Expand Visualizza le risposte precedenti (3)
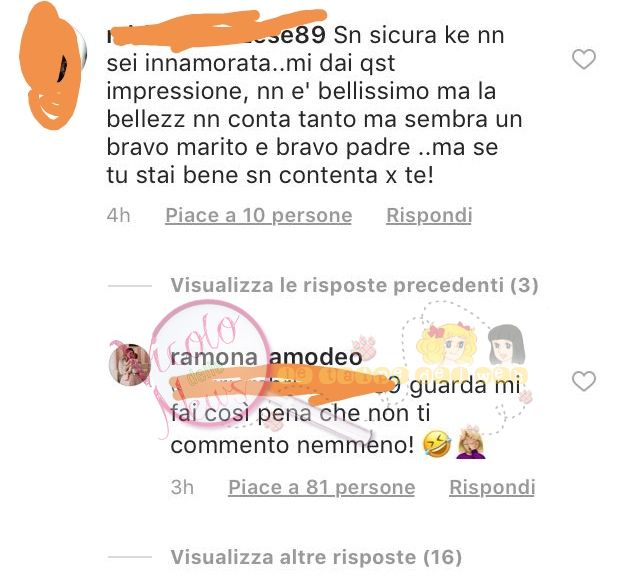 (354, 285)
